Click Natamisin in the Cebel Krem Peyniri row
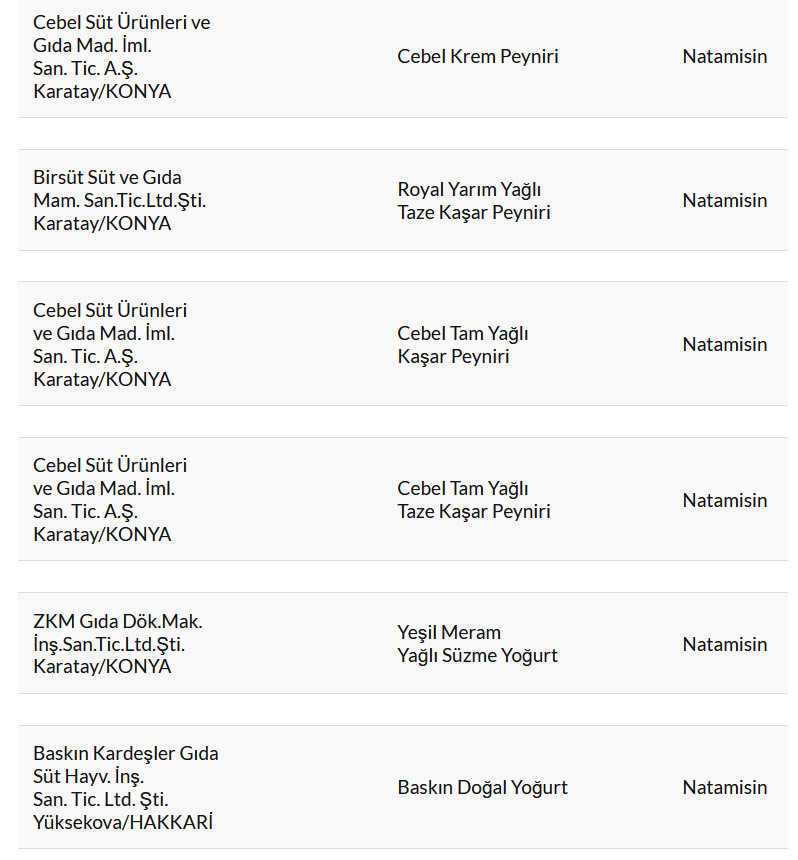The height and width of the screenshot is (860, 798). pyautogui.click(x=724, y=57)
